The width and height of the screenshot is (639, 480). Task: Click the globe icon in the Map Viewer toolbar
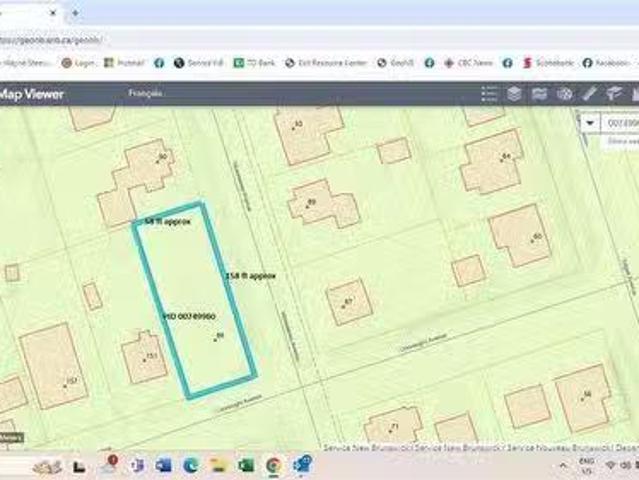pos(564,94)
